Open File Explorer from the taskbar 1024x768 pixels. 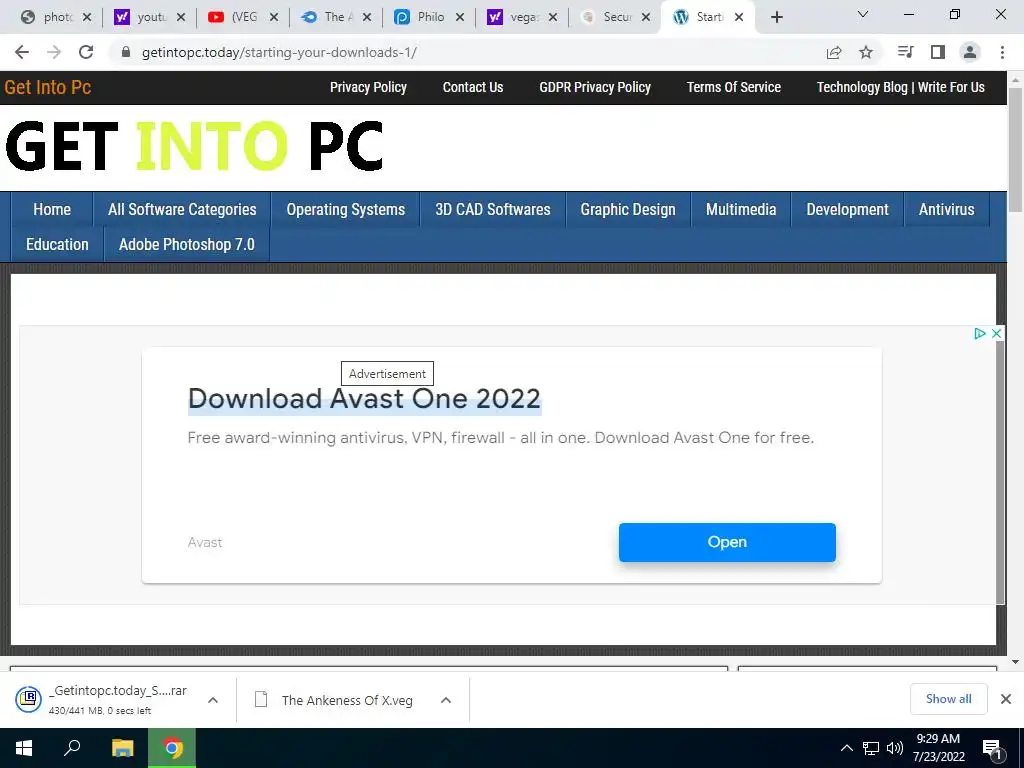click(122, 748)
